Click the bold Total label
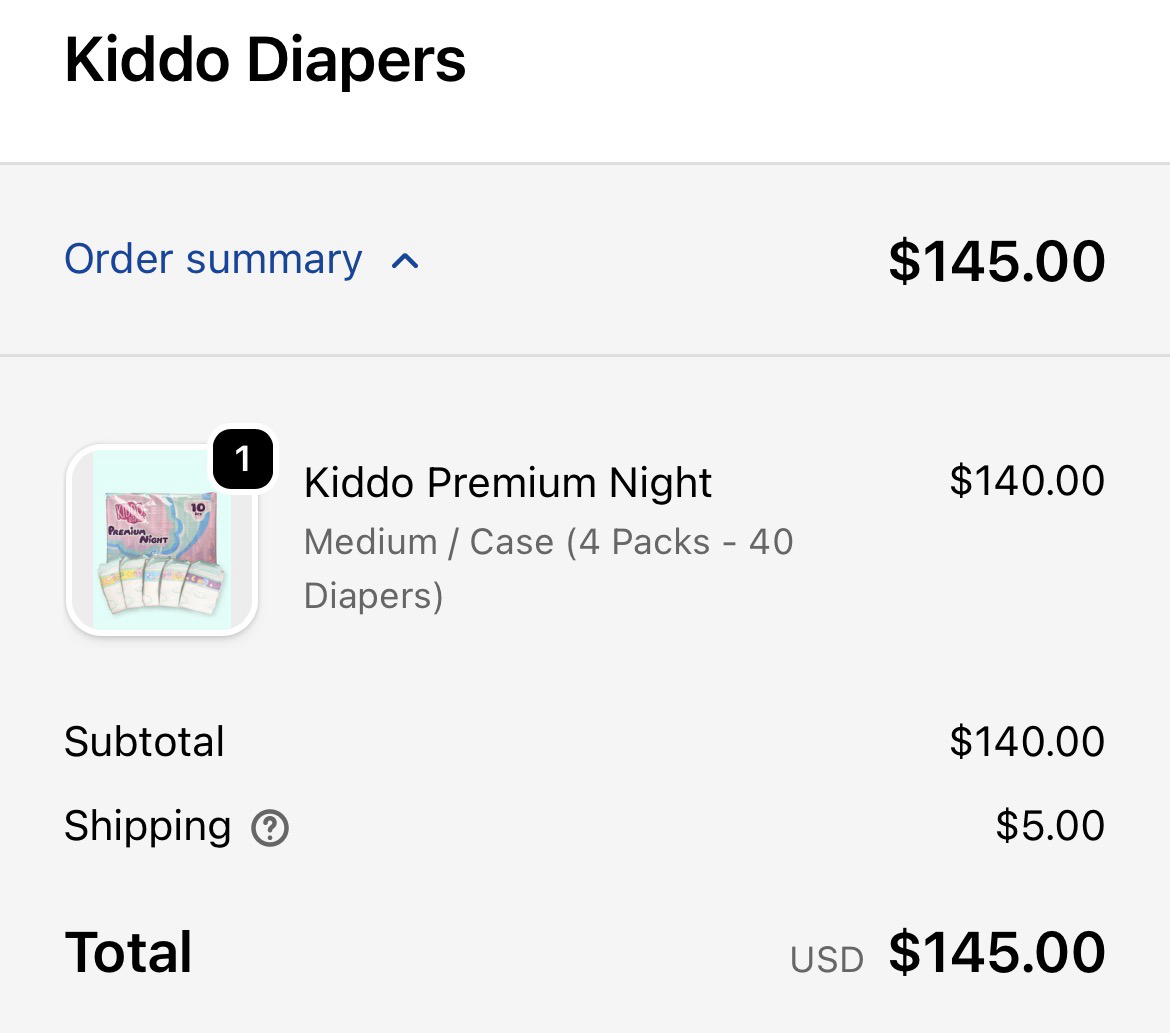The height and width of the screenshot is (1033, 1170). pyautogui.click(x=128, y=952)
